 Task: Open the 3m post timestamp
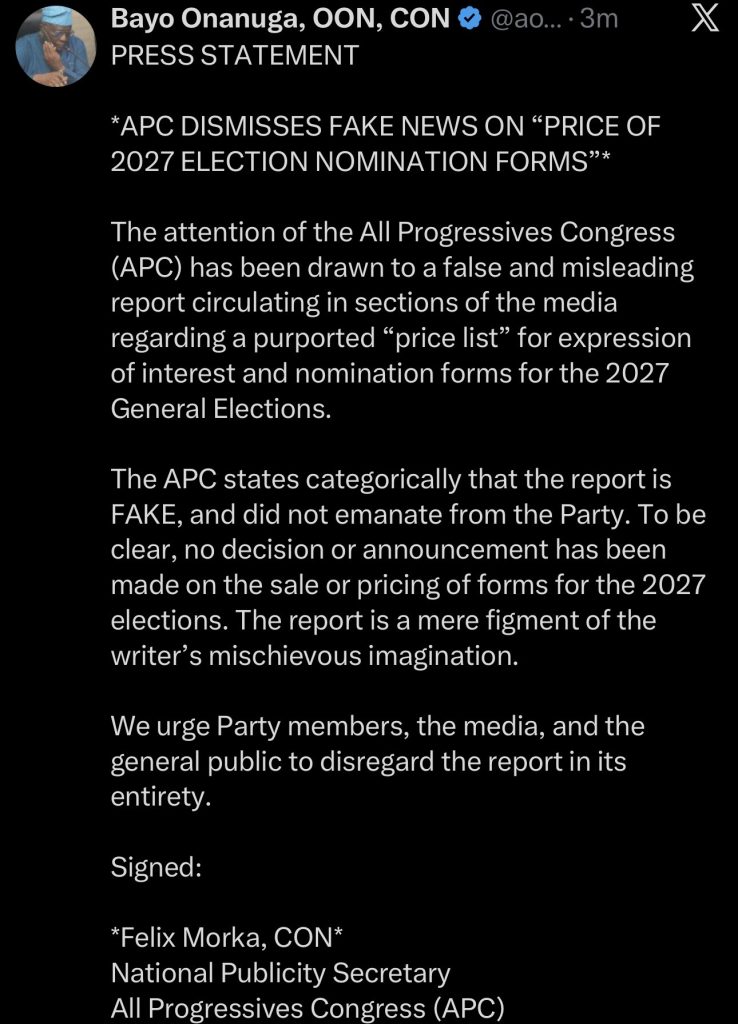tap(599, 19)
